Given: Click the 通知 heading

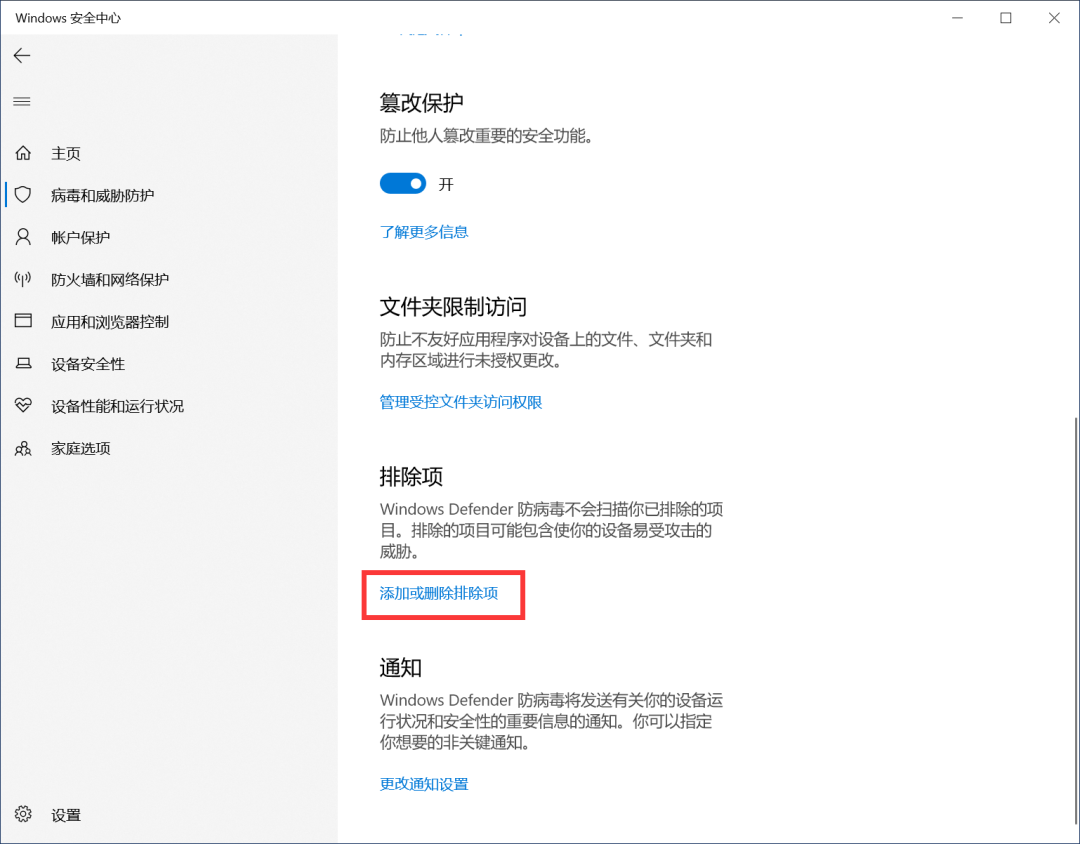Looking at the screenshot, I should (401, 668).
